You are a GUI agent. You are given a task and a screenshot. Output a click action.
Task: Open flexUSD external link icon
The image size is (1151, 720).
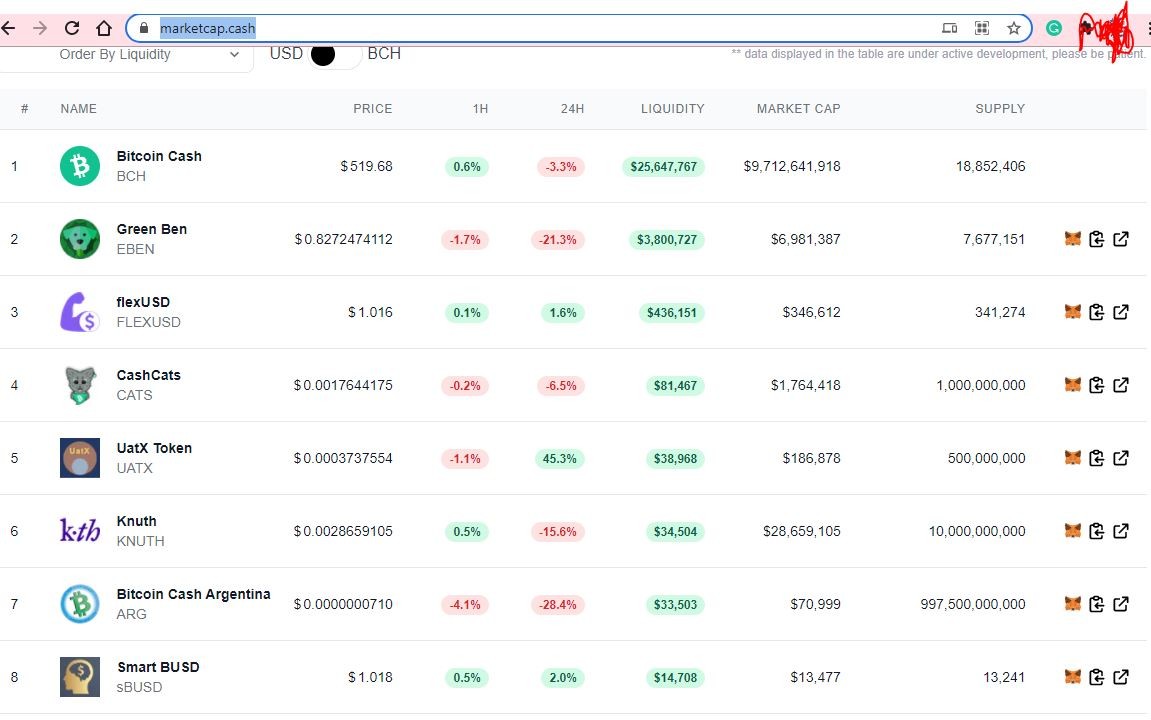click(1121, 312)
